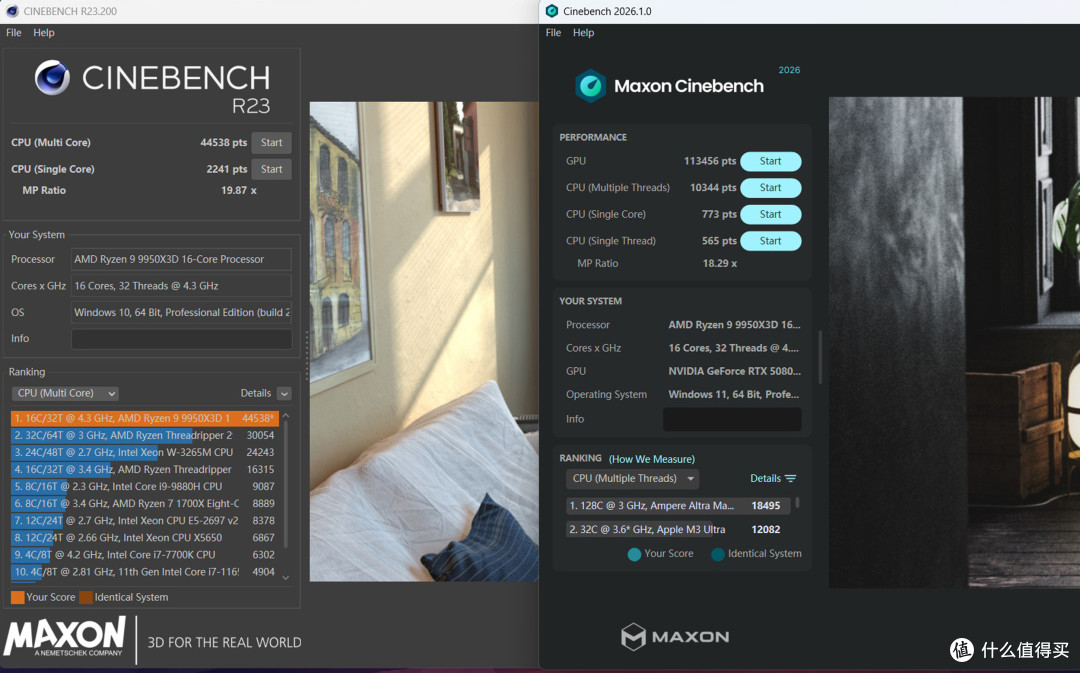Screen dimensions: 1080x673
Task: Click the Cinebench R23 sphere logo
Action: [52, 77]
